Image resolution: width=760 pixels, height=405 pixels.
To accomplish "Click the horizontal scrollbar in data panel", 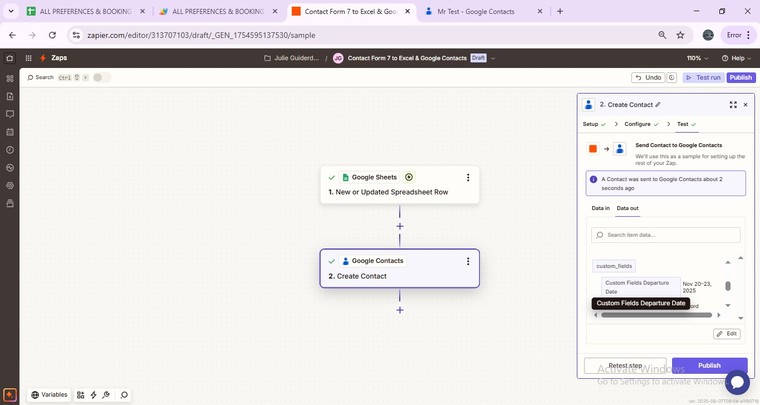I will (656, 315).
